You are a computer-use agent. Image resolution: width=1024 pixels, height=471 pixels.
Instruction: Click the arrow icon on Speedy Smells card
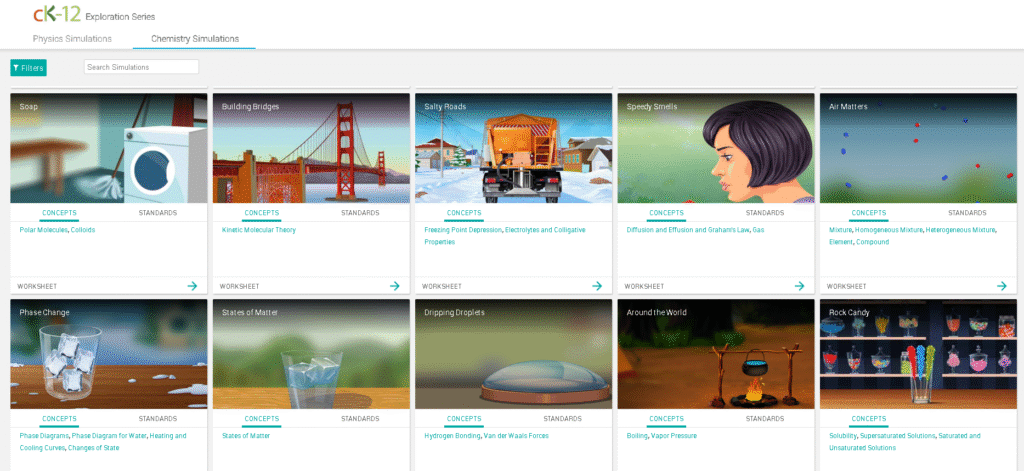pos(800,286)
